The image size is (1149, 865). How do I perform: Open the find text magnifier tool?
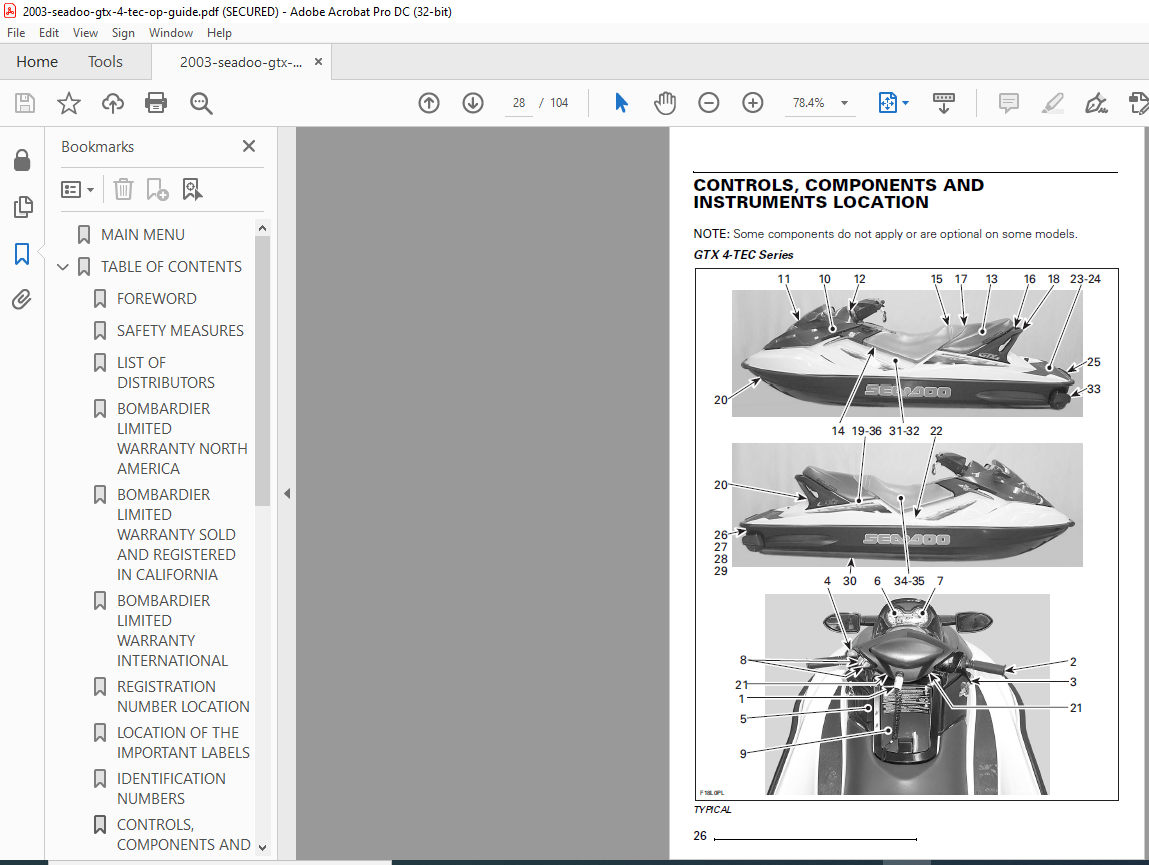coord(201,103)
